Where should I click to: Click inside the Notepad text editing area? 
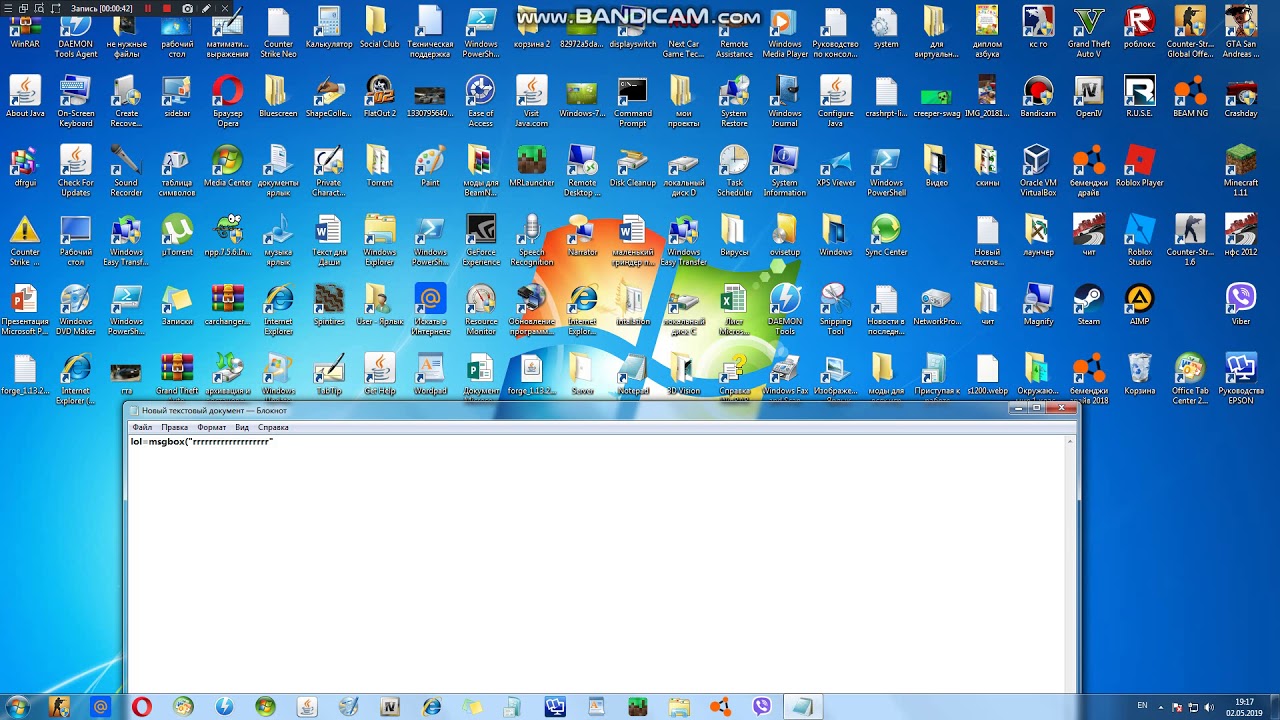tap(598, 565)
